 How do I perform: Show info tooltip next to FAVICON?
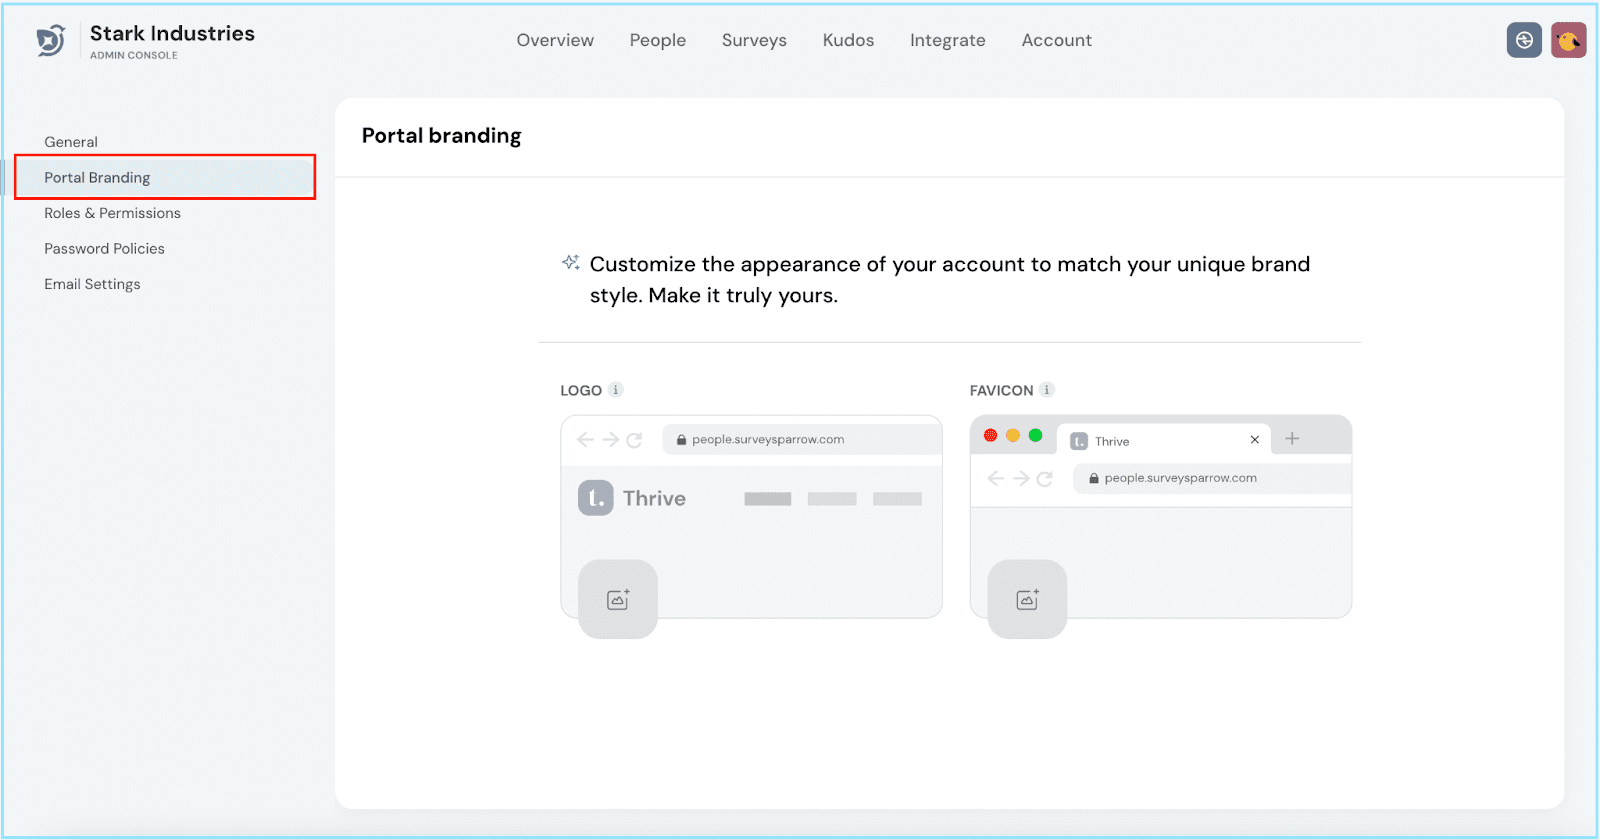click(x=1047, y=390)
